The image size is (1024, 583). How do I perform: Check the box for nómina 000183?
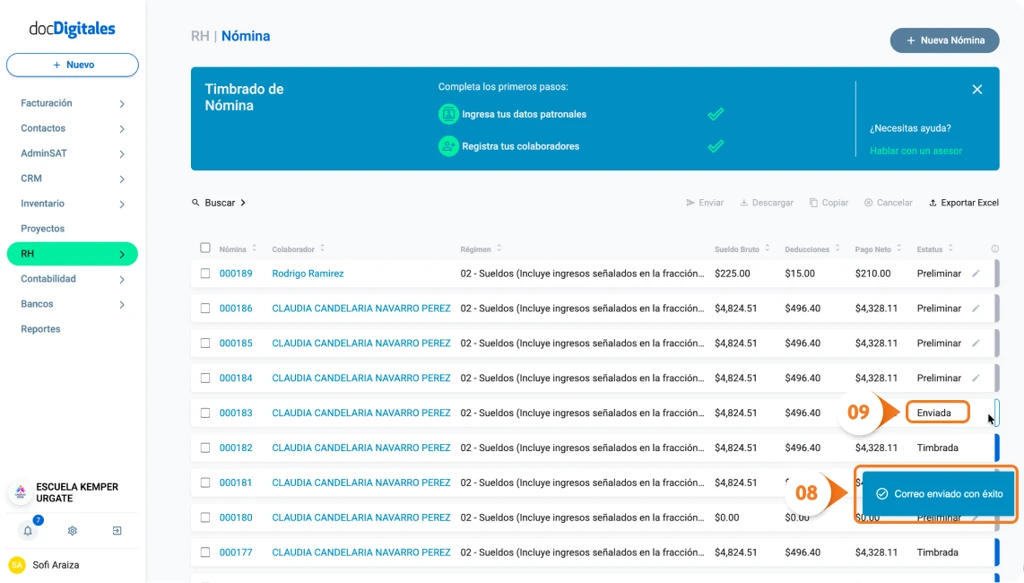click(x=205, y=413)
